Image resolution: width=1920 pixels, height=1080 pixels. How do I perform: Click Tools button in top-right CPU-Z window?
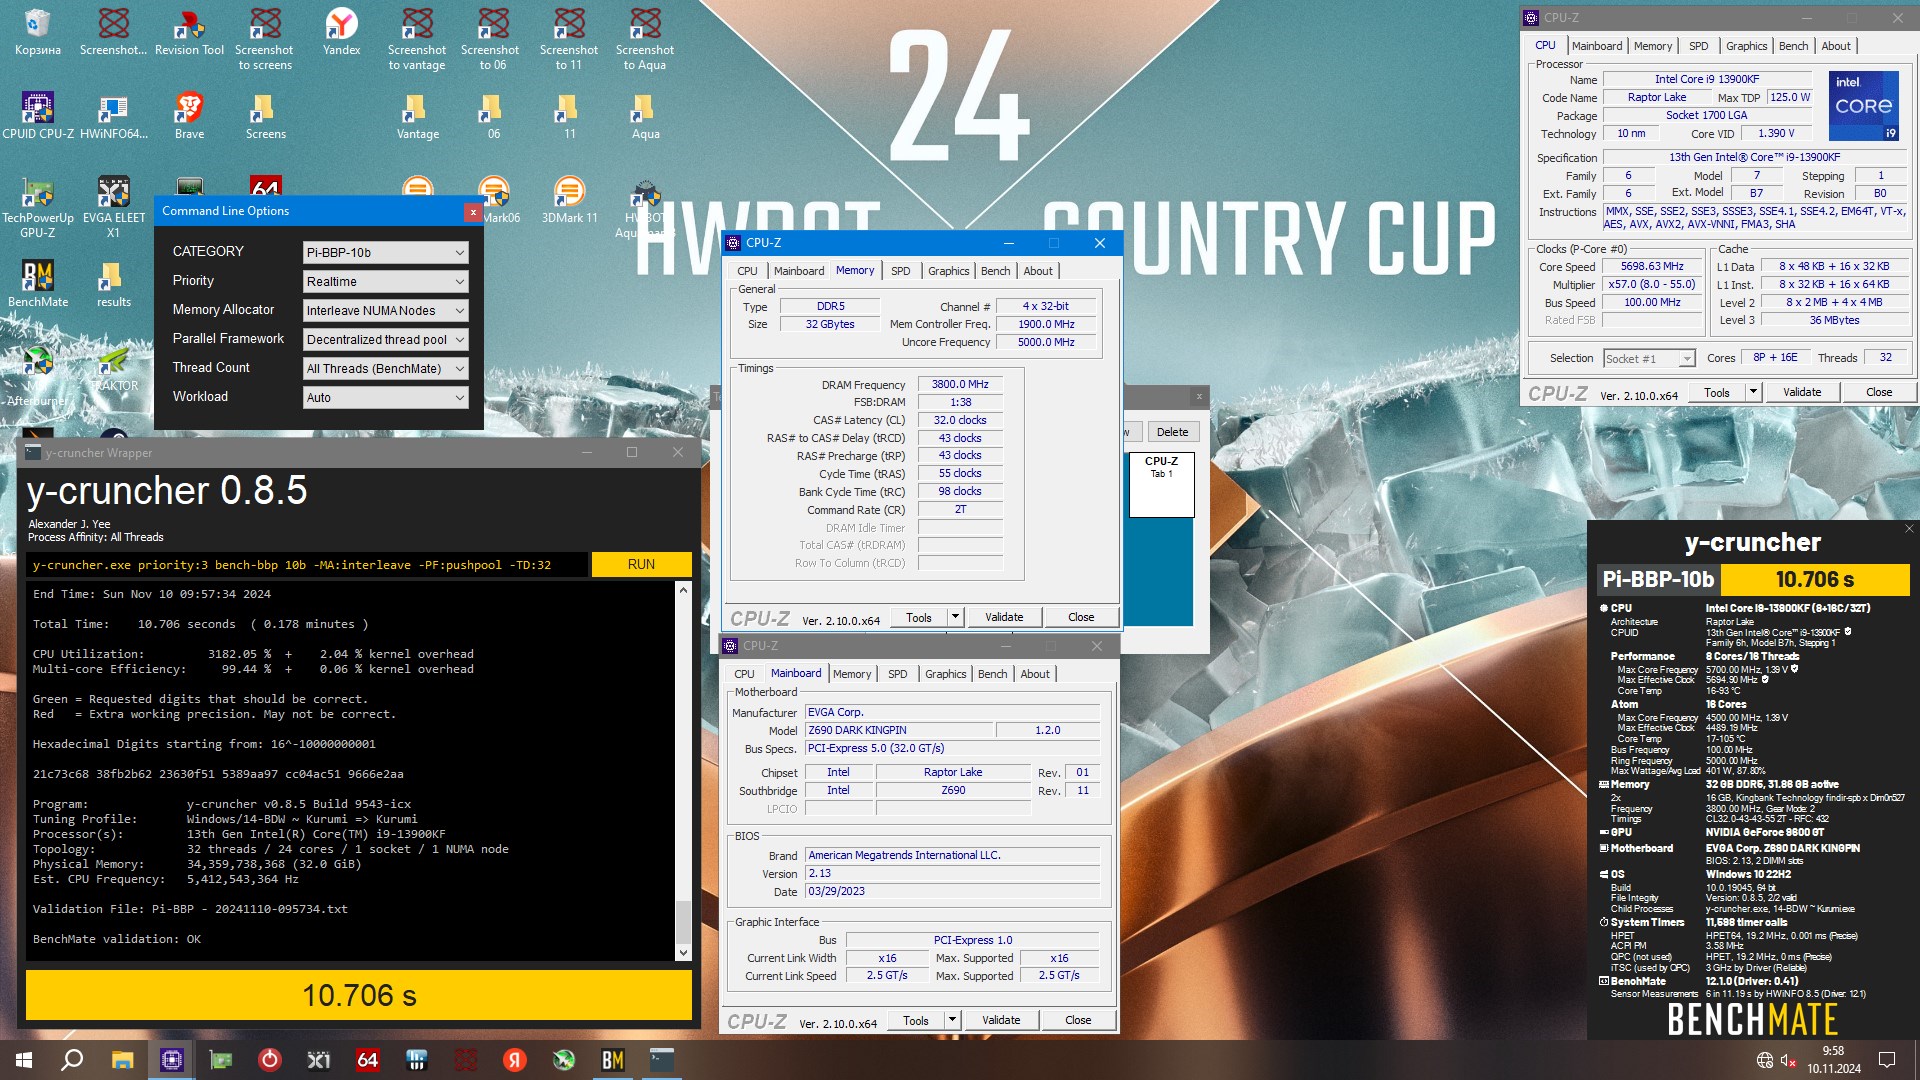point(1717,392)
